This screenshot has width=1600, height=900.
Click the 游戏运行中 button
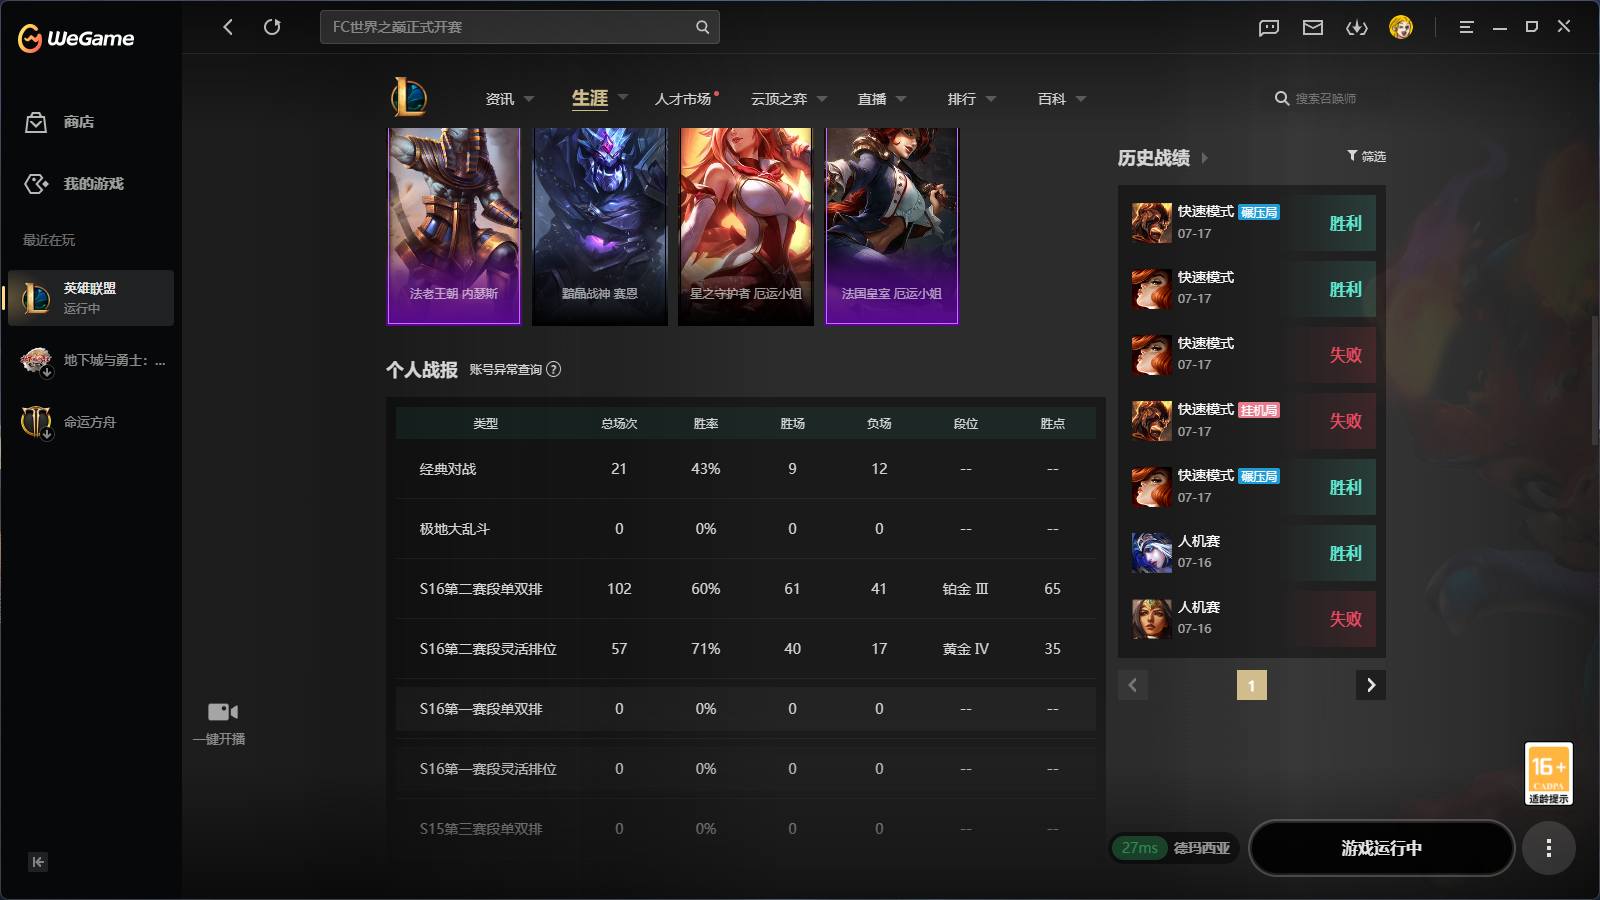click(1382, 848)
